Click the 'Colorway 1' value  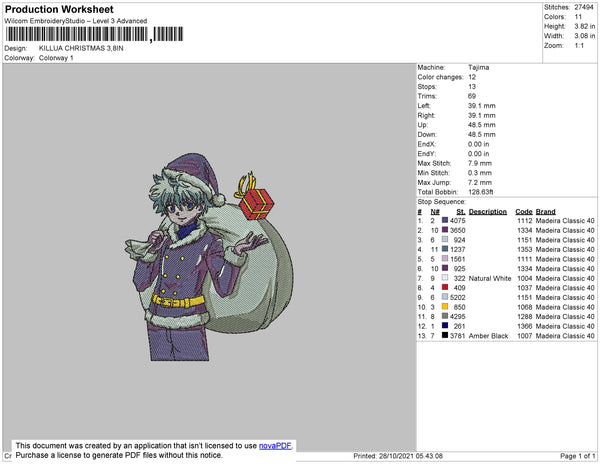click(56, 58)
